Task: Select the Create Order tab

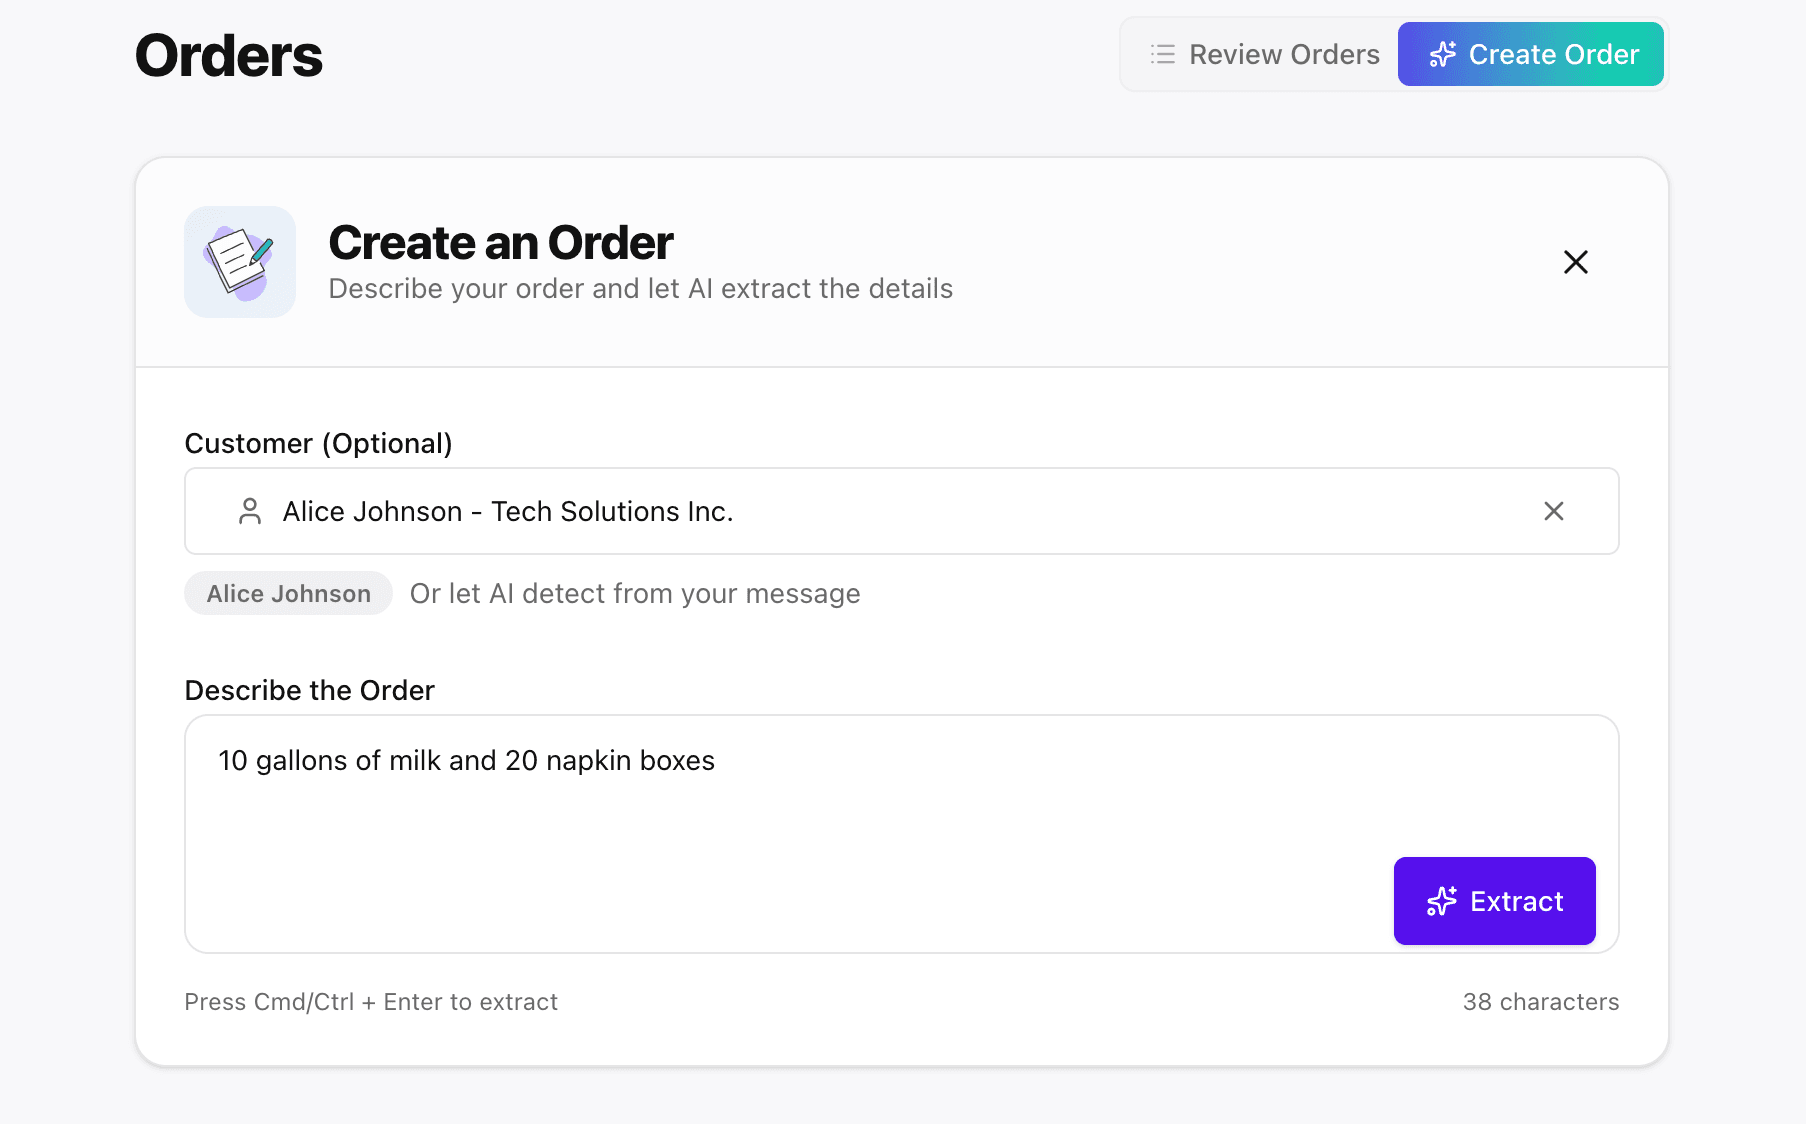Action: point(1530,54)
